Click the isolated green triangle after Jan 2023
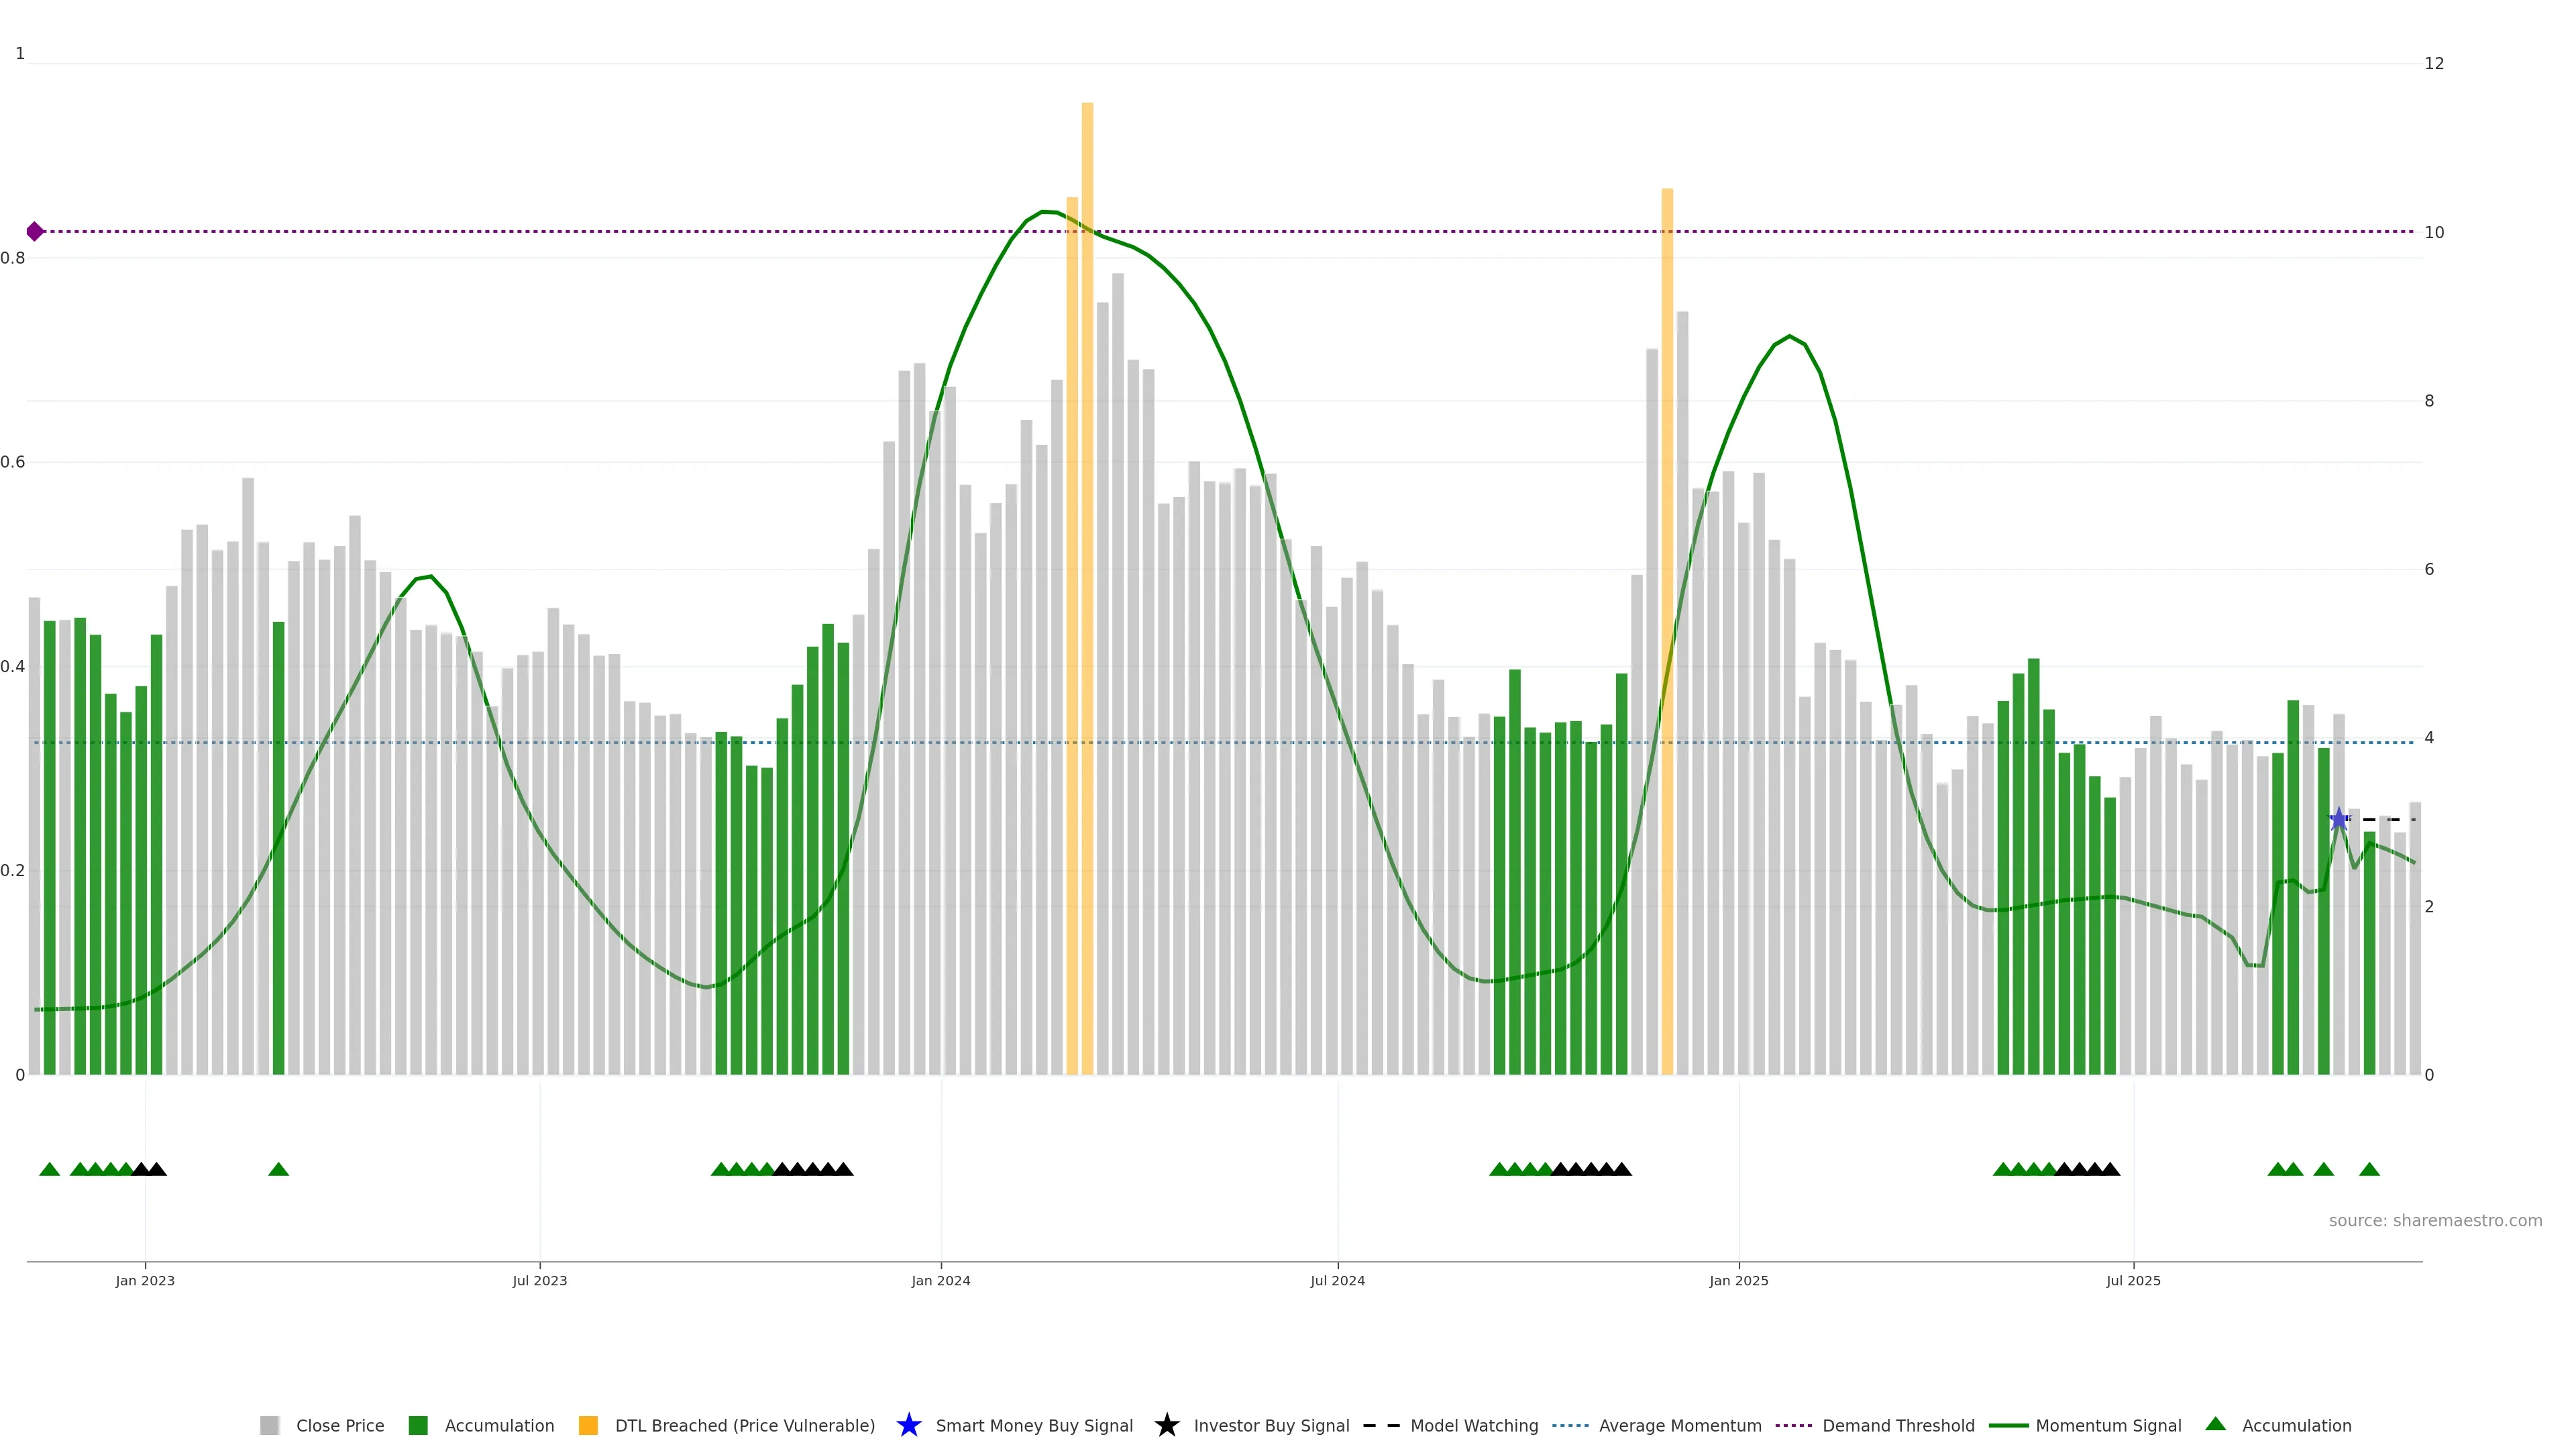 [x=279, y=1170]
